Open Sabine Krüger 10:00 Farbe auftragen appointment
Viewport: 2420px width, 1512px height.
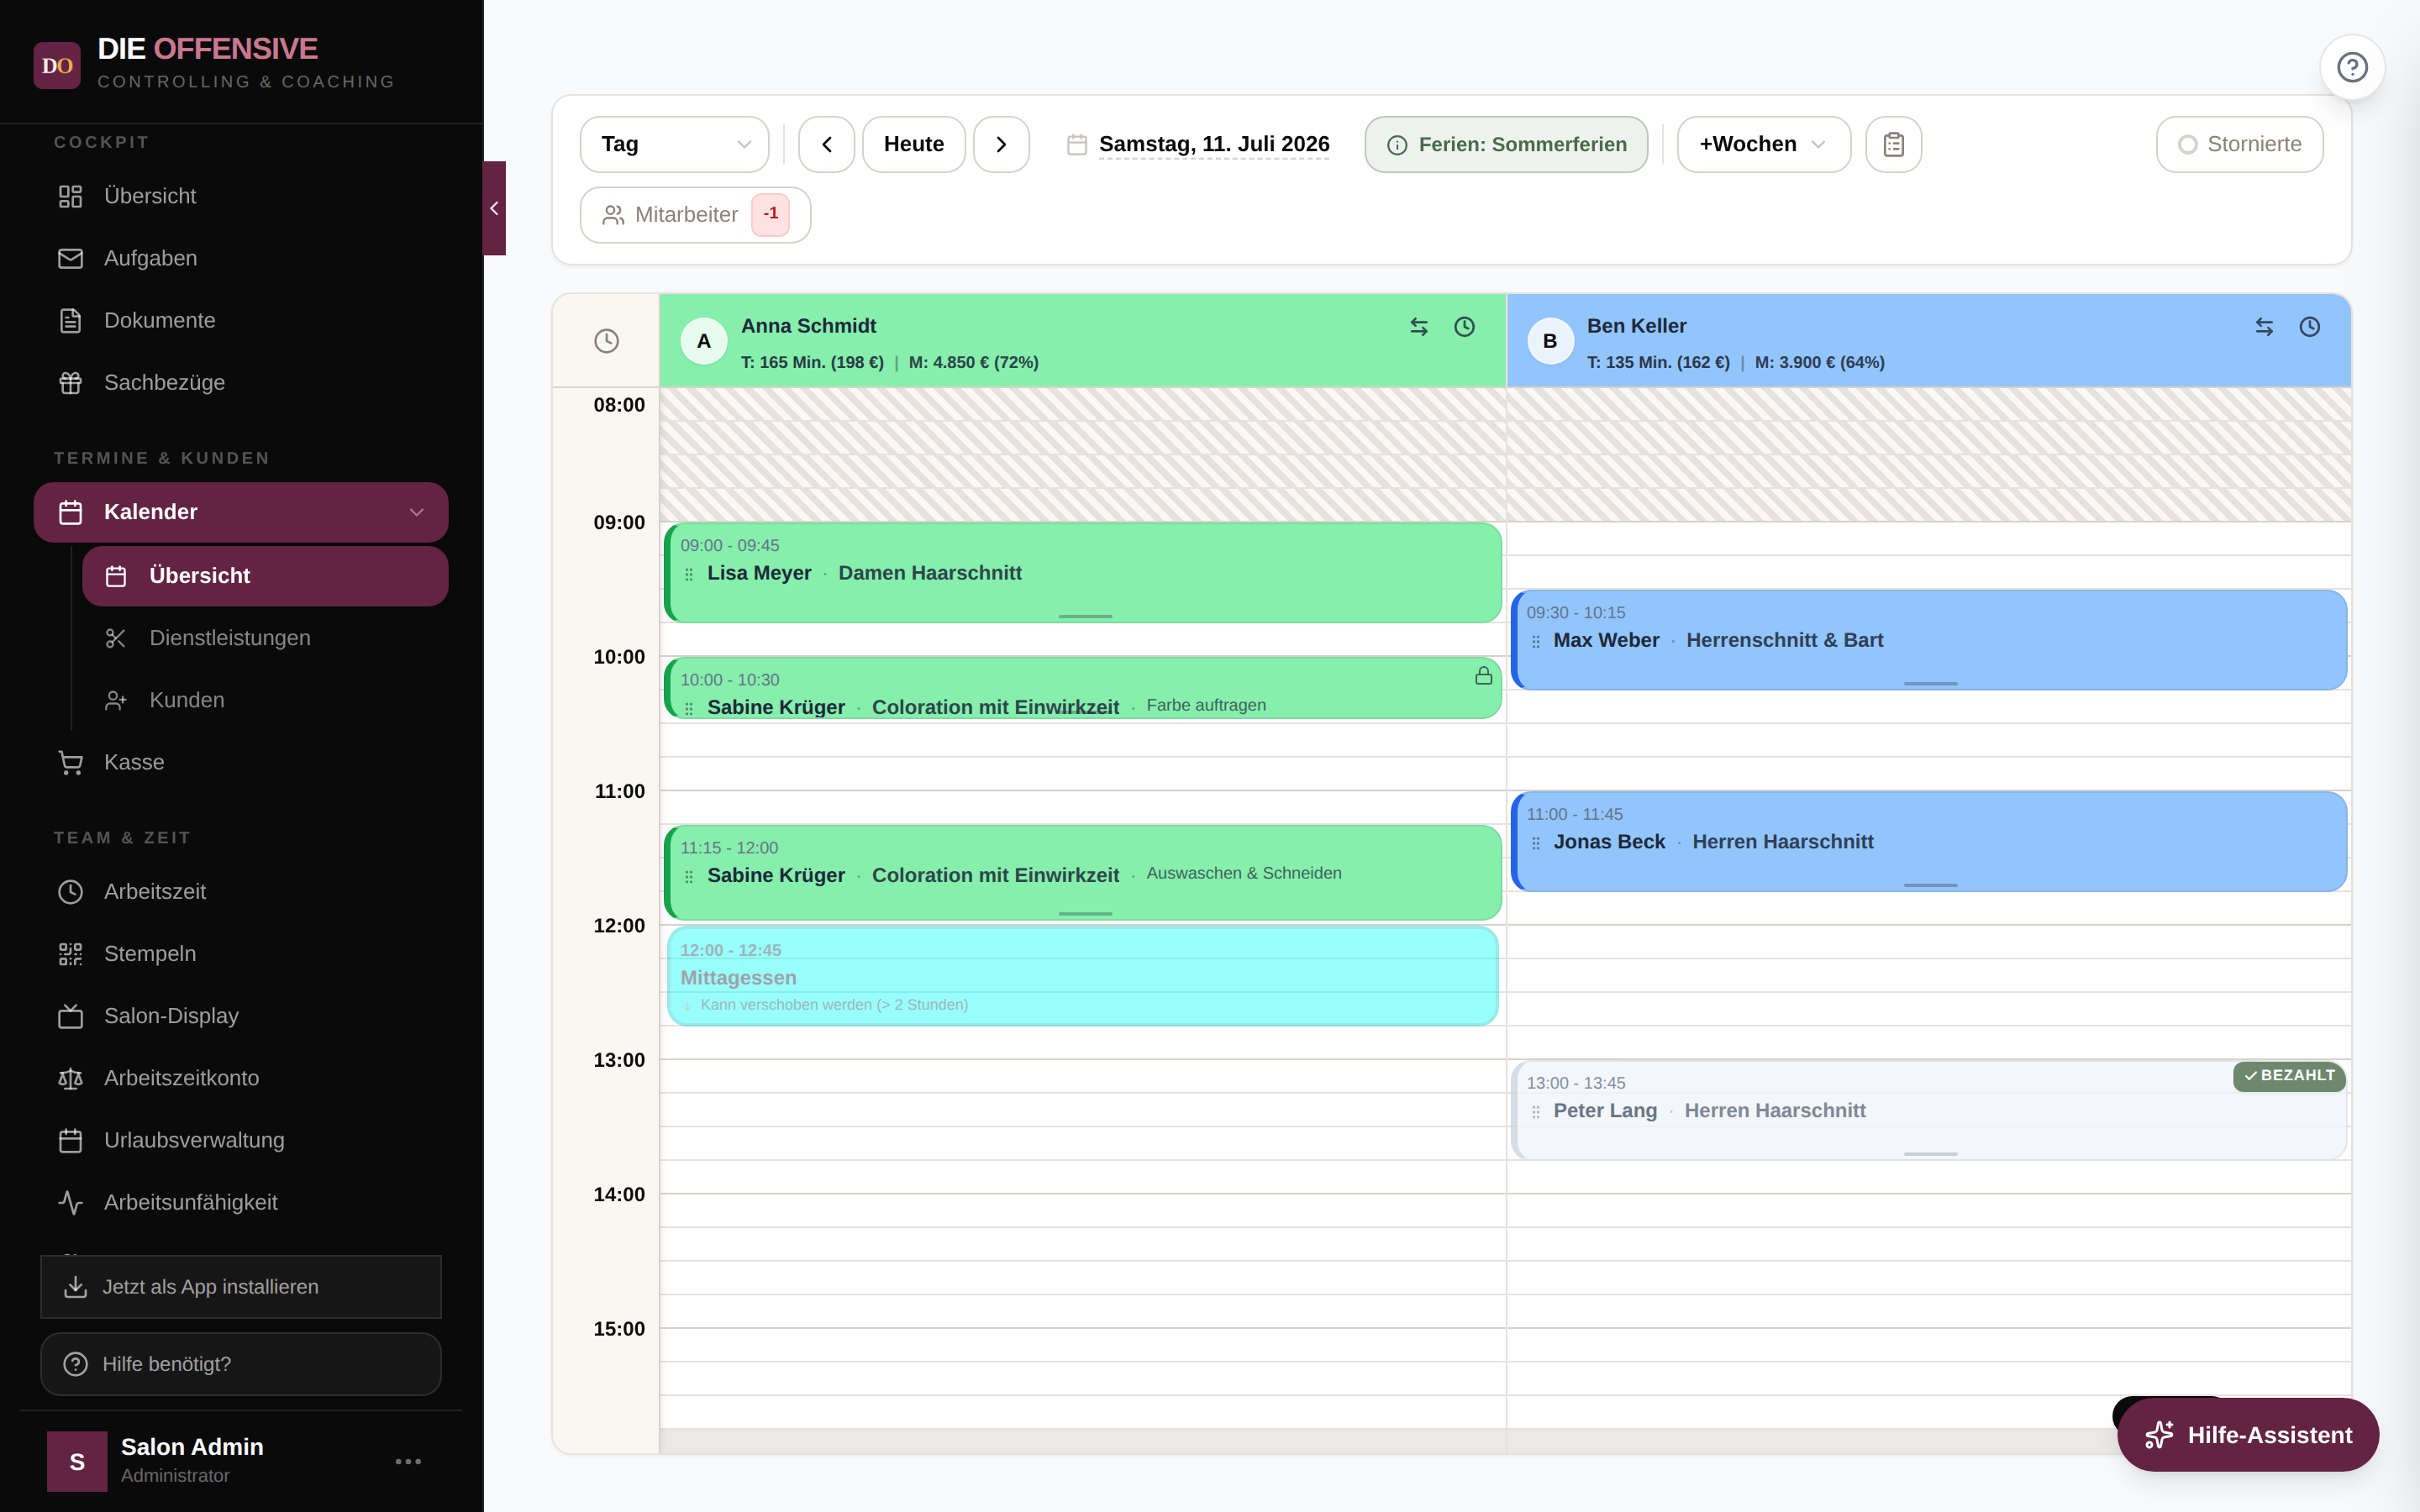(x=1083, y=688)
